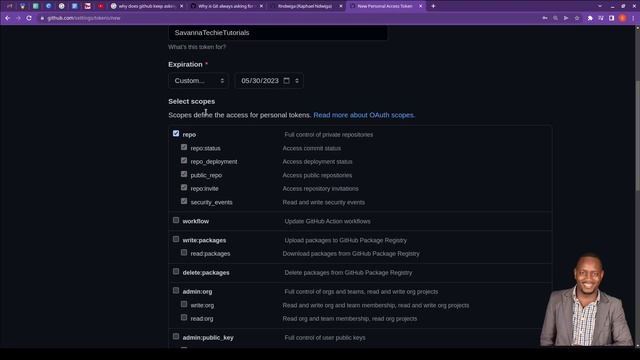Close the 'why does github keep asking' tab

[182, 6]
